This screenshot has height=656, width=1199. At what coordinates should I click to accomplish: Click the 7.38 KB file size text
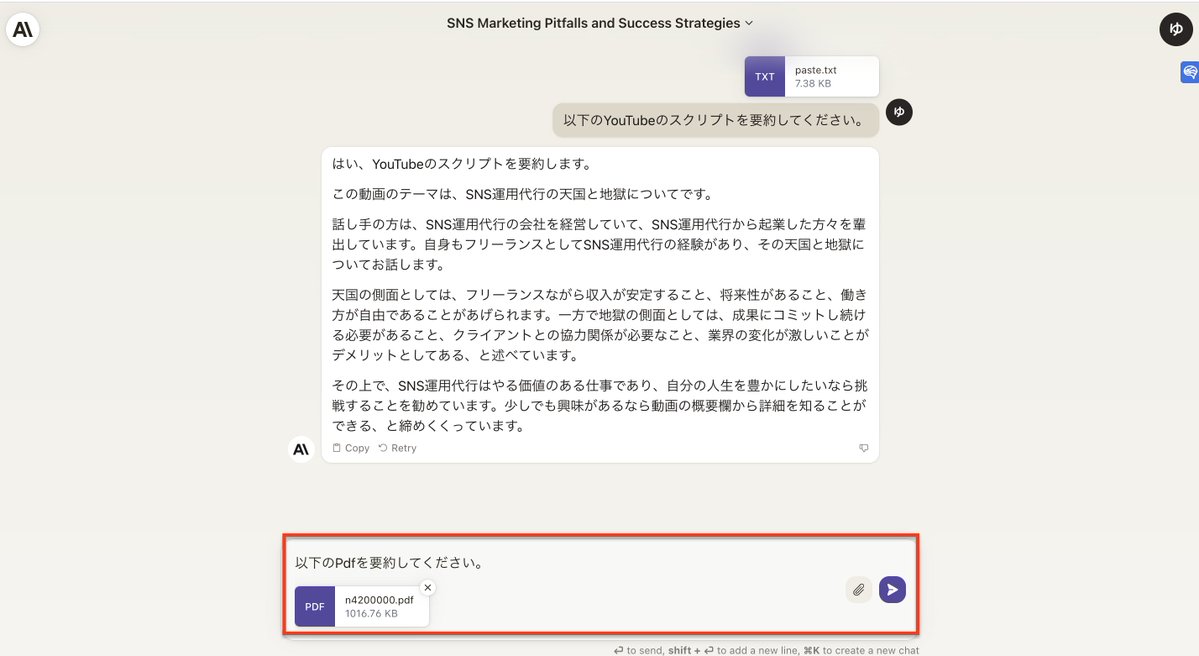click(813, 83)
